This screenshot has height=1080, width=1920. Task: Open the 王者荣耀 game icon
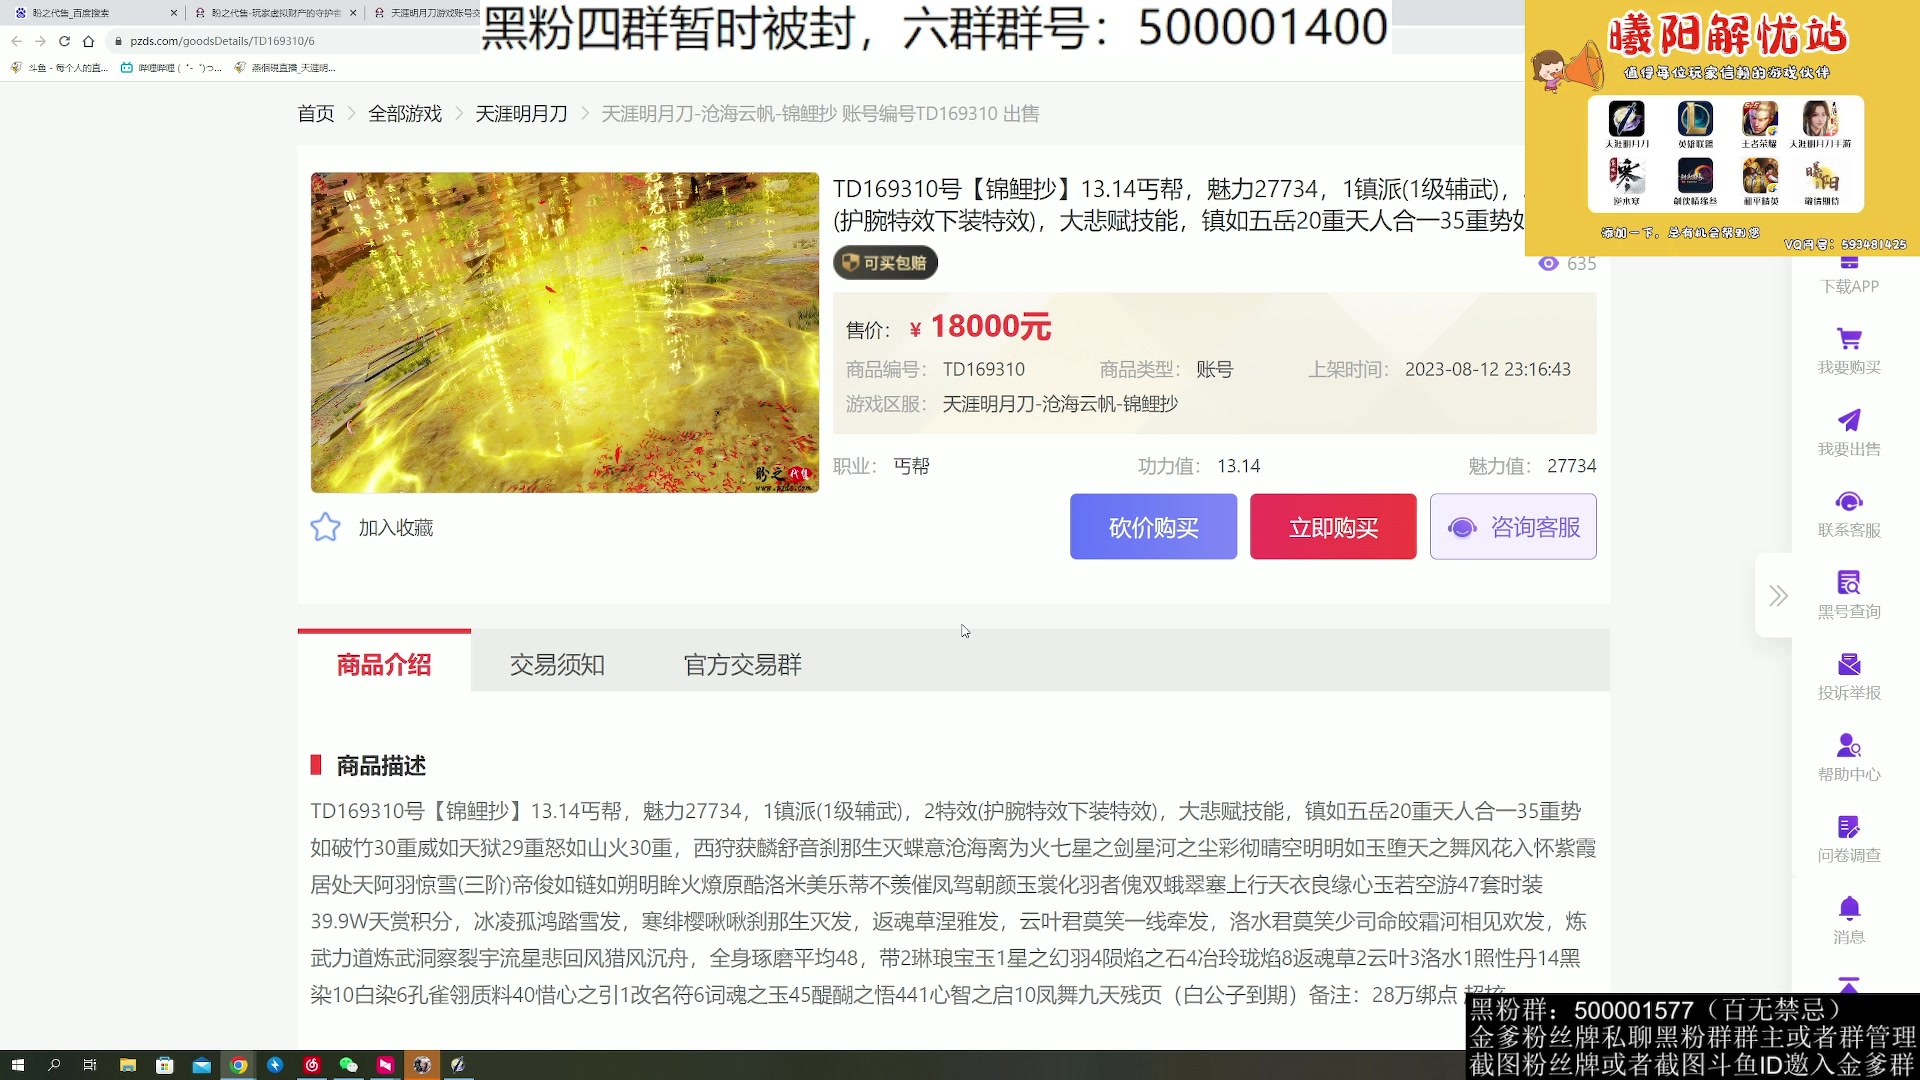click(1759, 120)
